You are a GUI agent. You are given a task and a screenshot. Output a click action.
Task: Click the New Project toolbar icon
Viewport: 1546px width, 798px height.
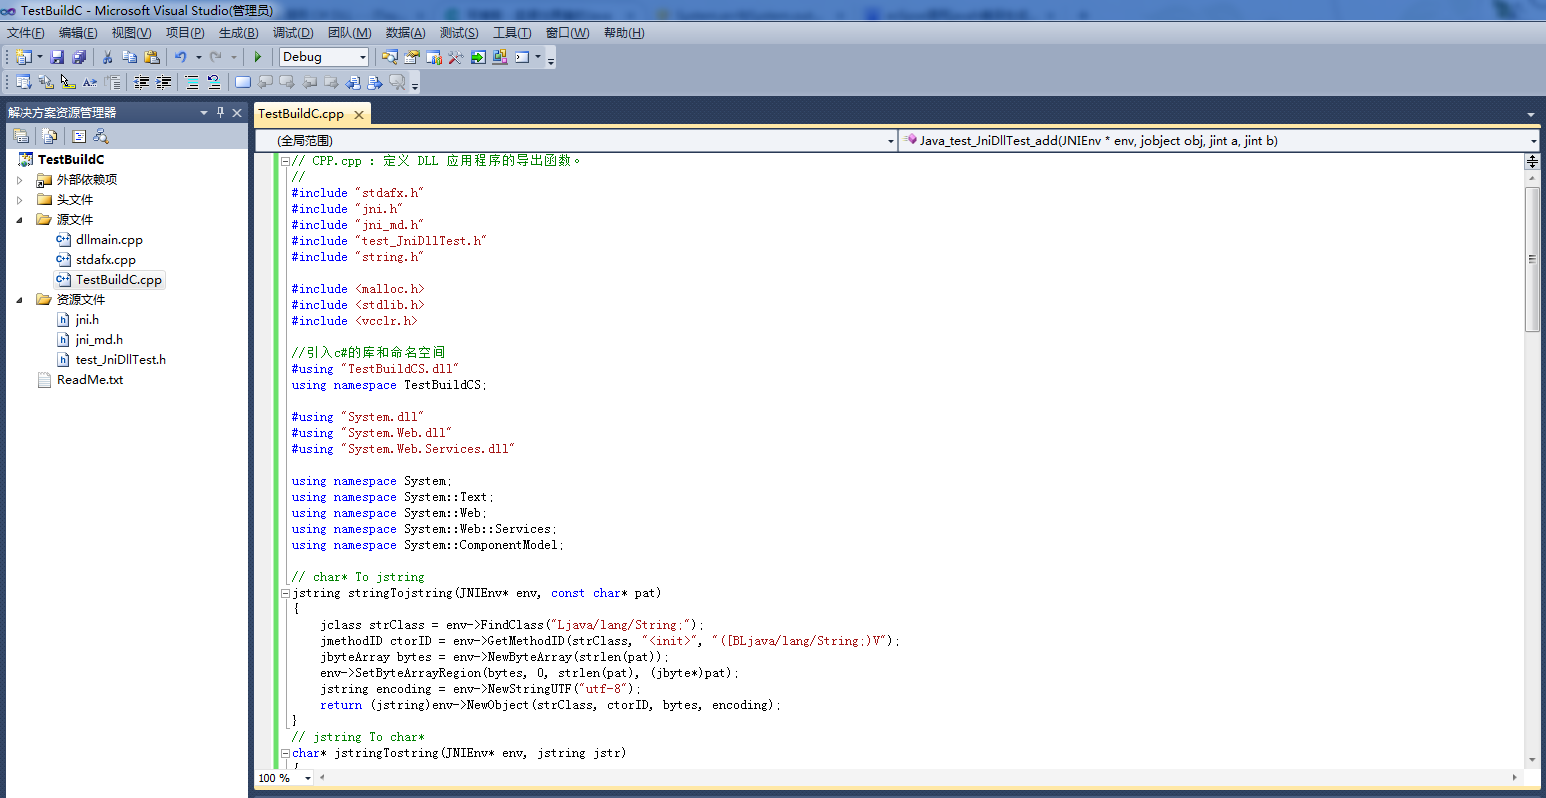tap(23, 57)
